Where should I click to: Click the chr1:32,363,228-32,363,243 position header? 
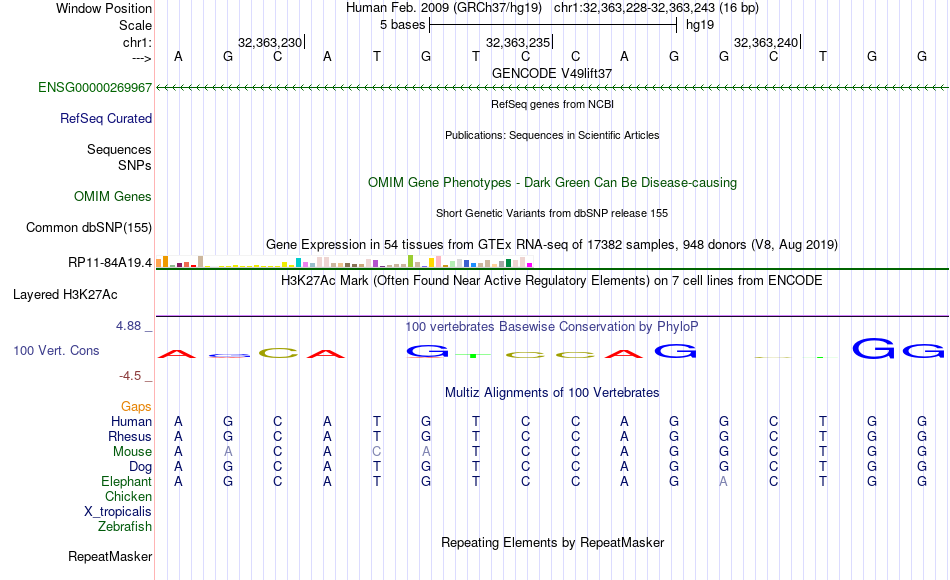656,8
